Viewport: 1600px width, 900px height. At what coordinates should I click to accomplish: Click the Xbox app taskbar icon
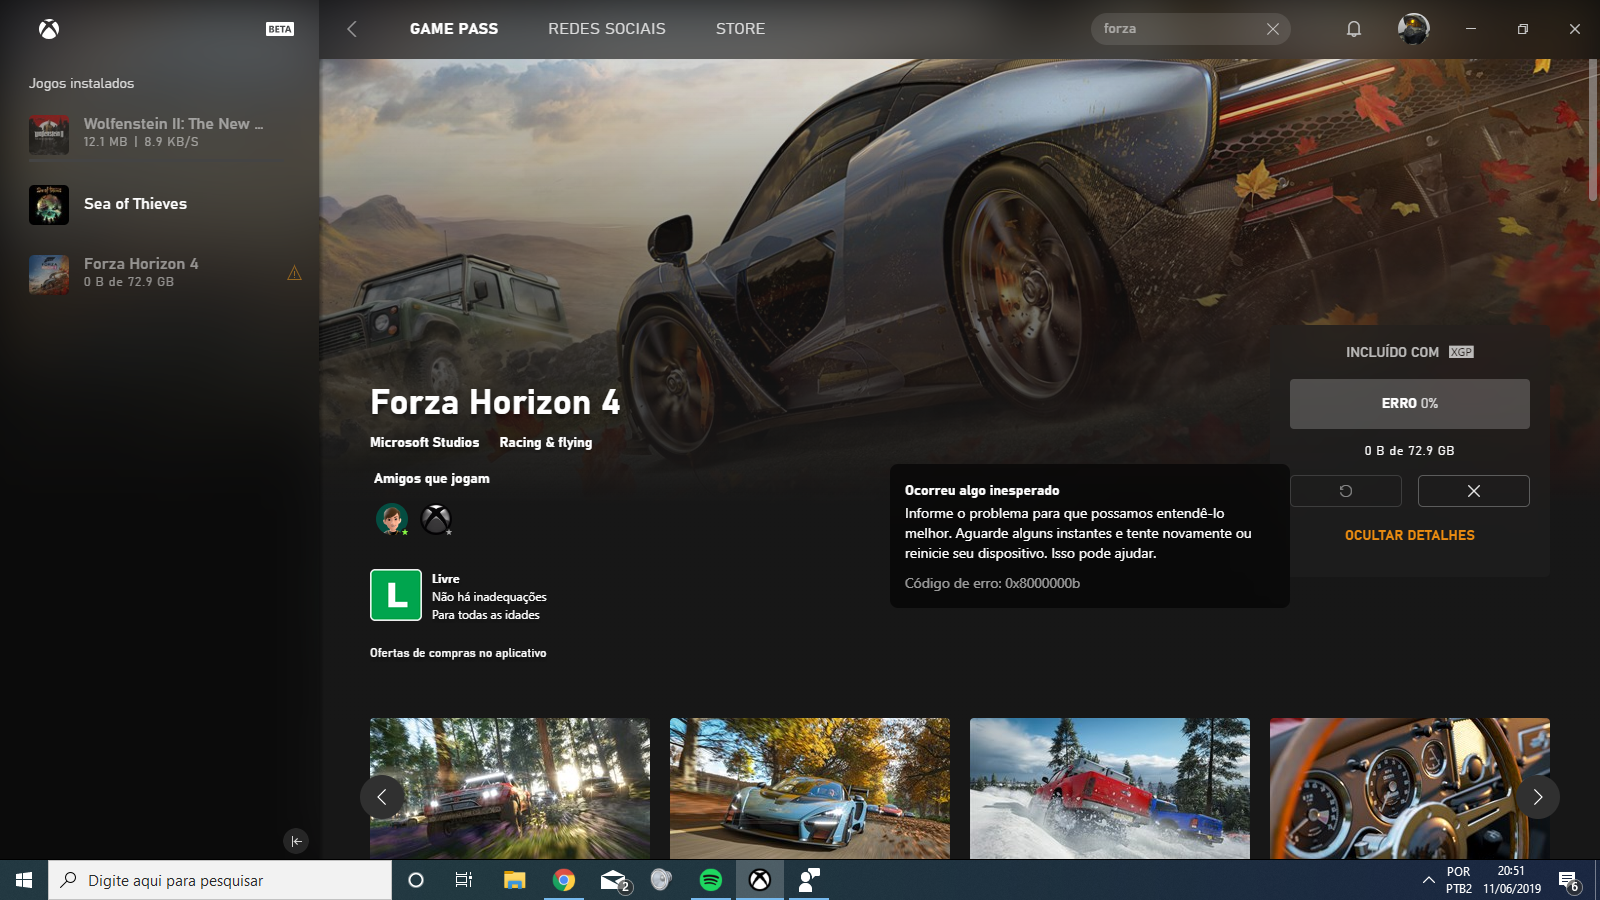(x=760, y=880)
